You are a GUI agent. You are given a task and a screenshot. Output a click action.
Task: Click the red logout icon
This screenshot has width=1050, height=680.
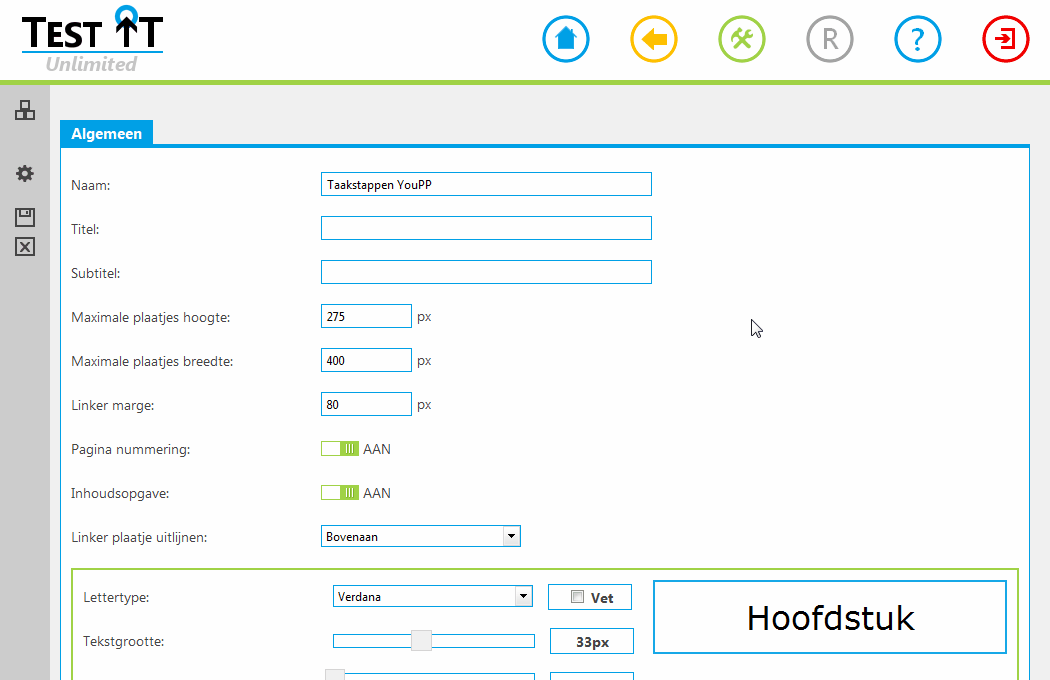tap(1006, 40)
